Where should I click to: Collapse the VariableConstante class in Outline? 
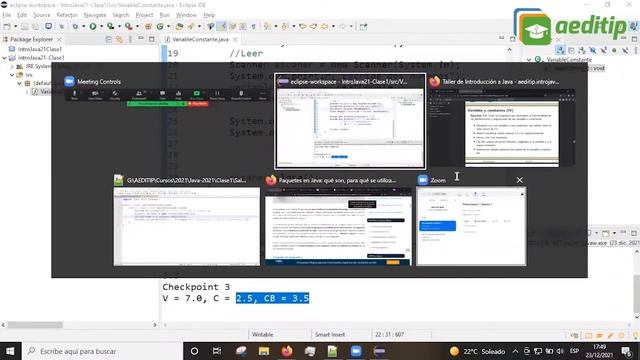coord(529,60)
